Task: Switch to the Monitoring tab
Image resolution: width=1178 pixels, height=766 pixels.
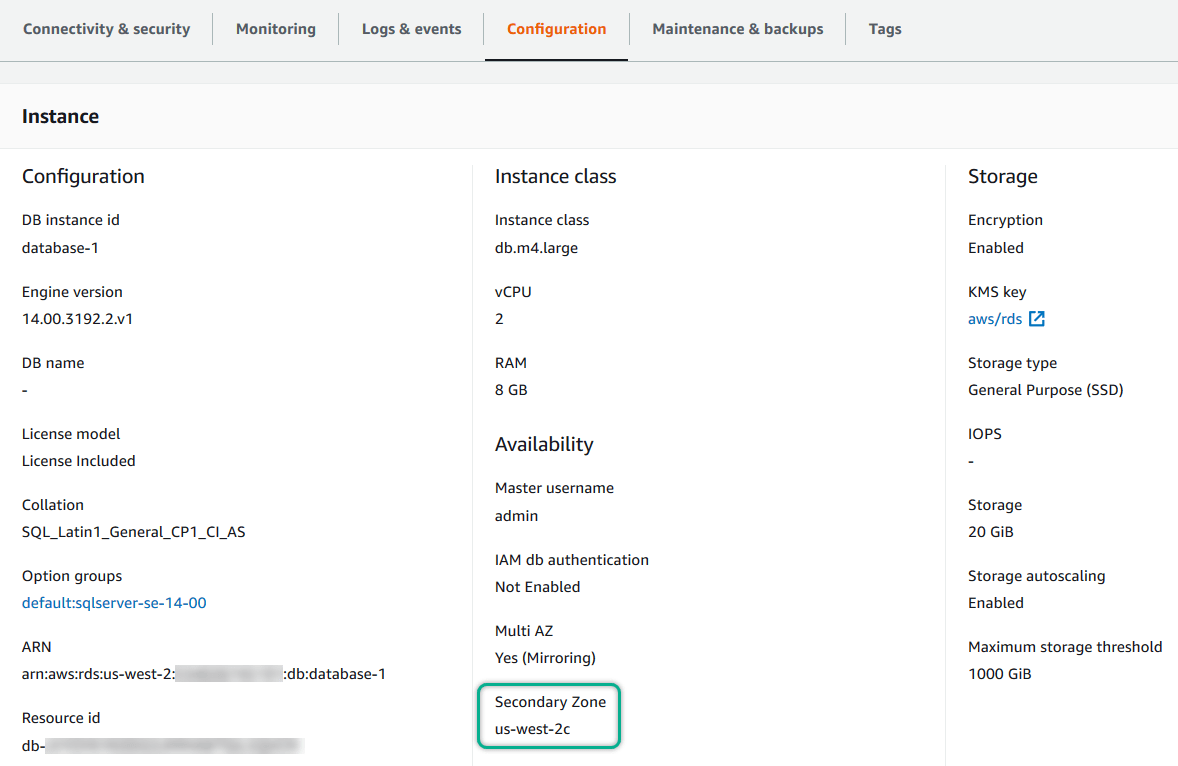Action: pos(275,29)
